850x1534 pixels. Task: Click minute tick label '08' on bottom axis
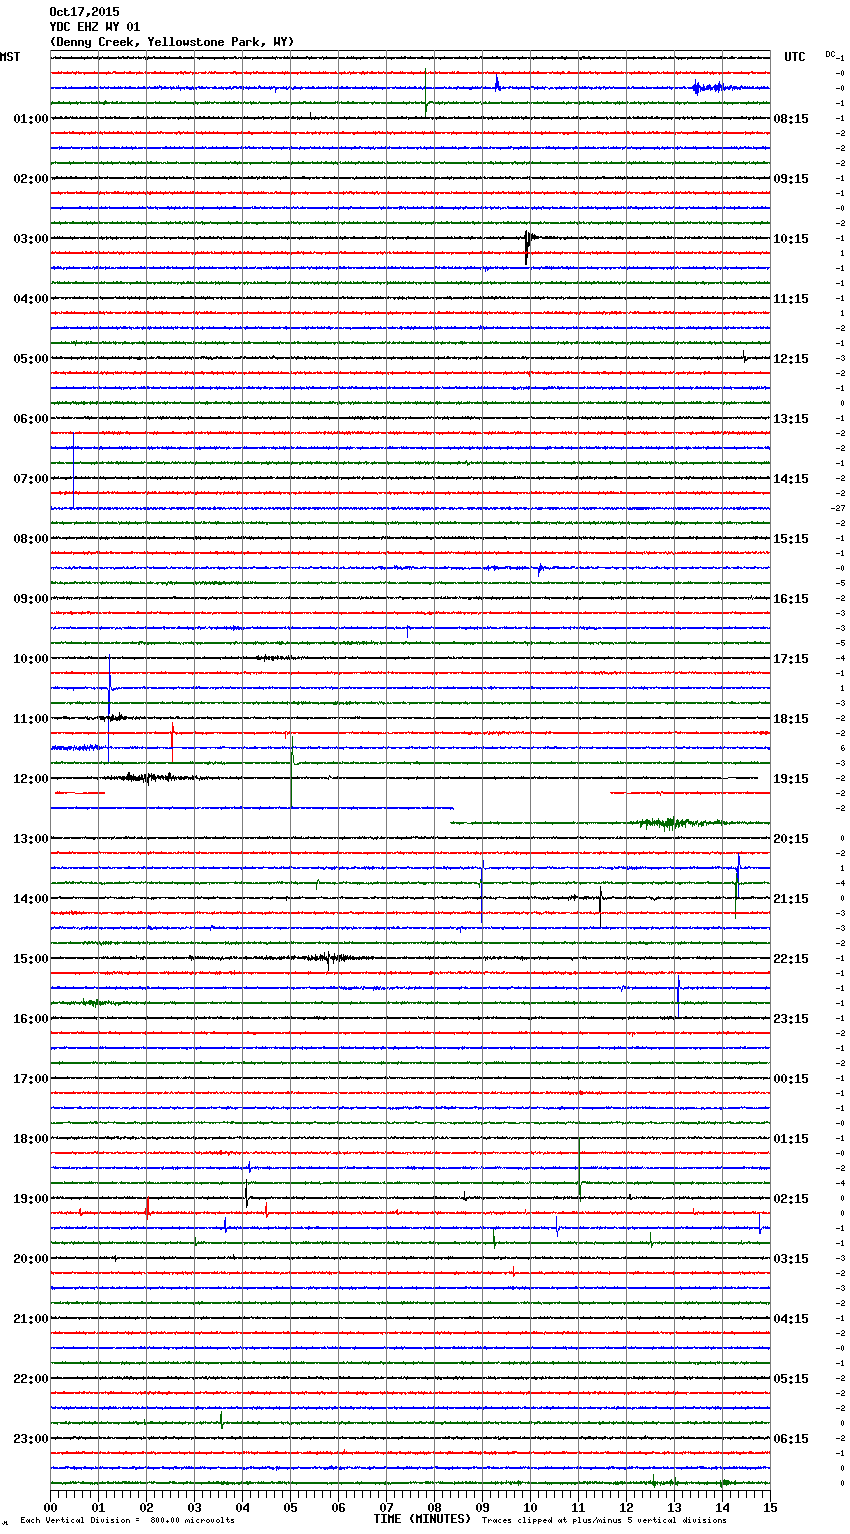tap(434, 1507)
